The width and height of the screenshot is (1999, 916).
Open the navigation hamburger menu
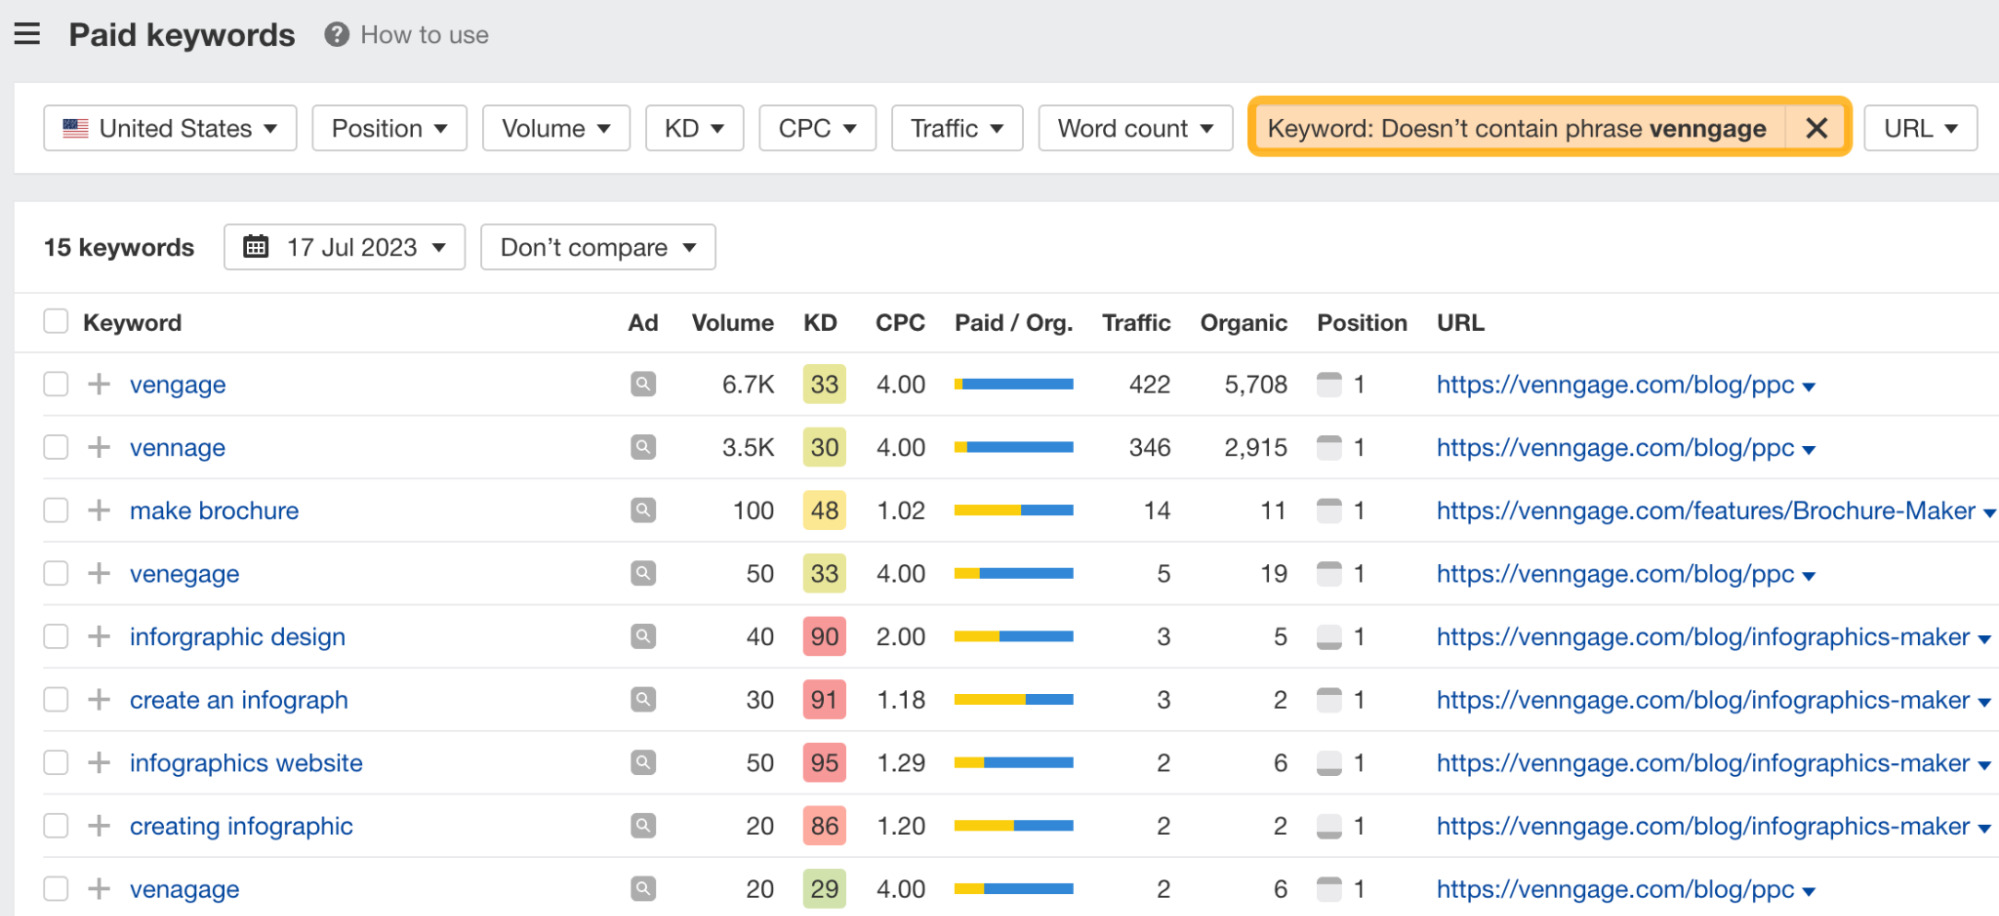26,33
